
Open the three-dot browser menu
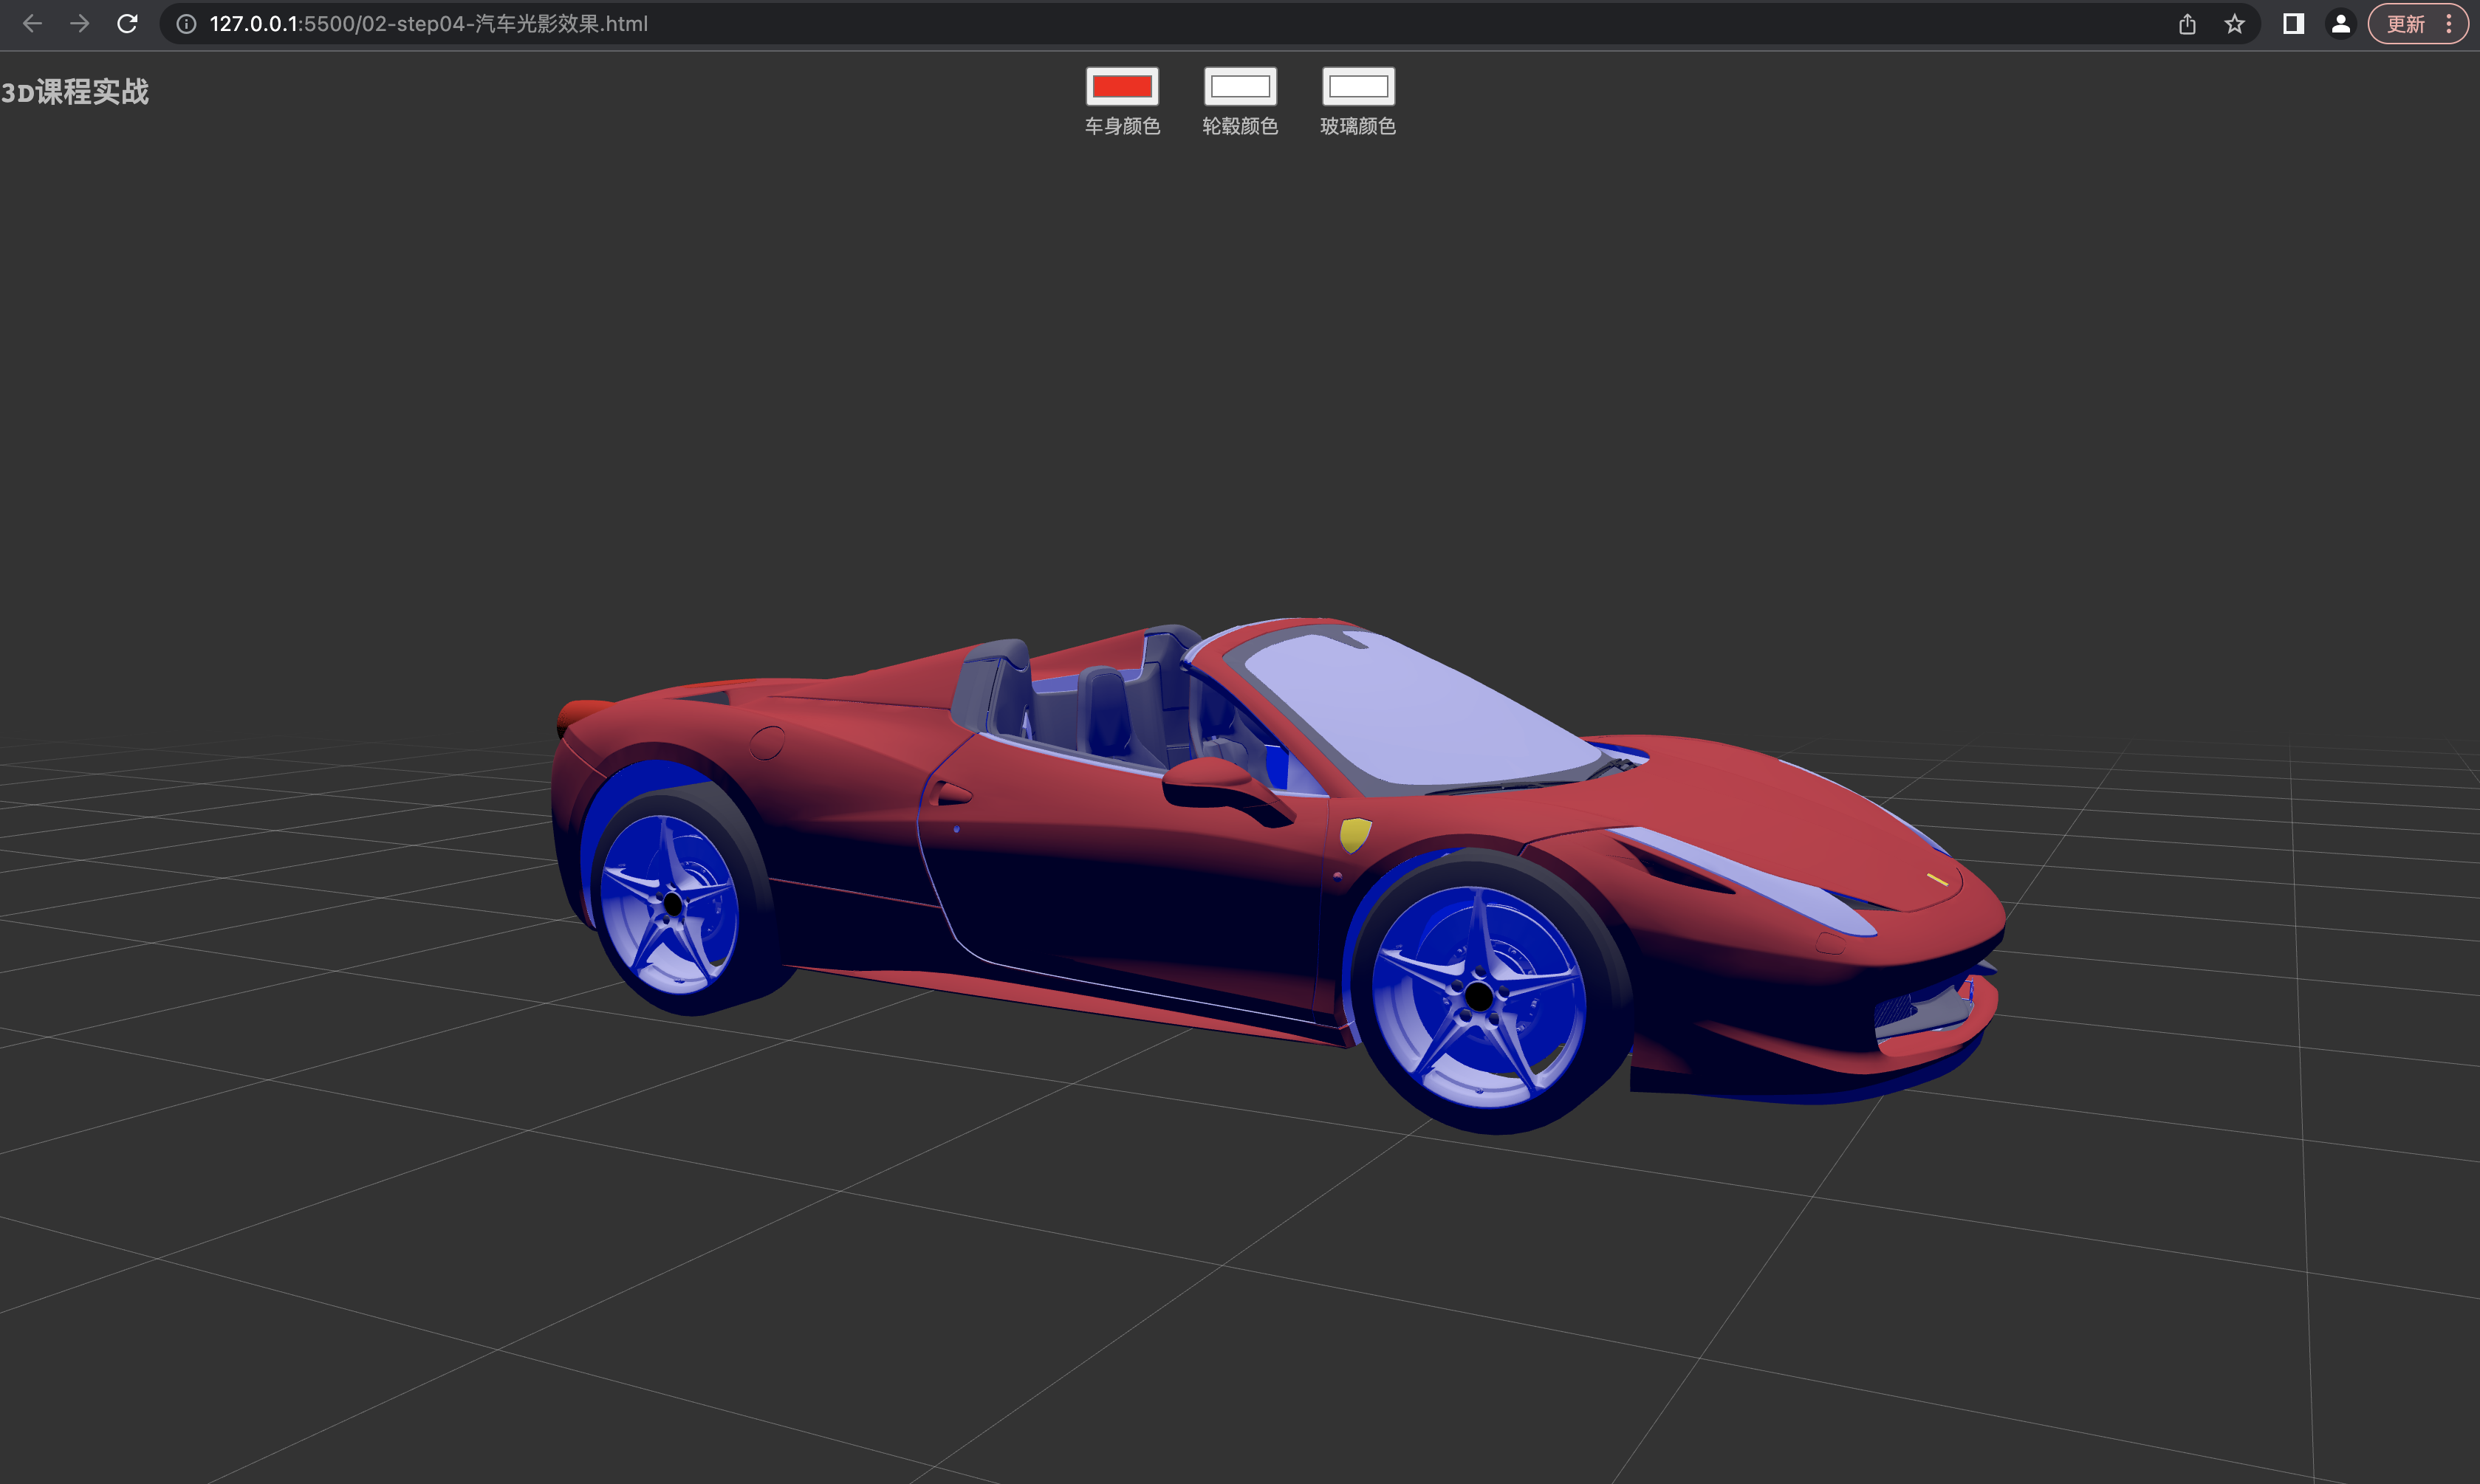point(2450,24)
